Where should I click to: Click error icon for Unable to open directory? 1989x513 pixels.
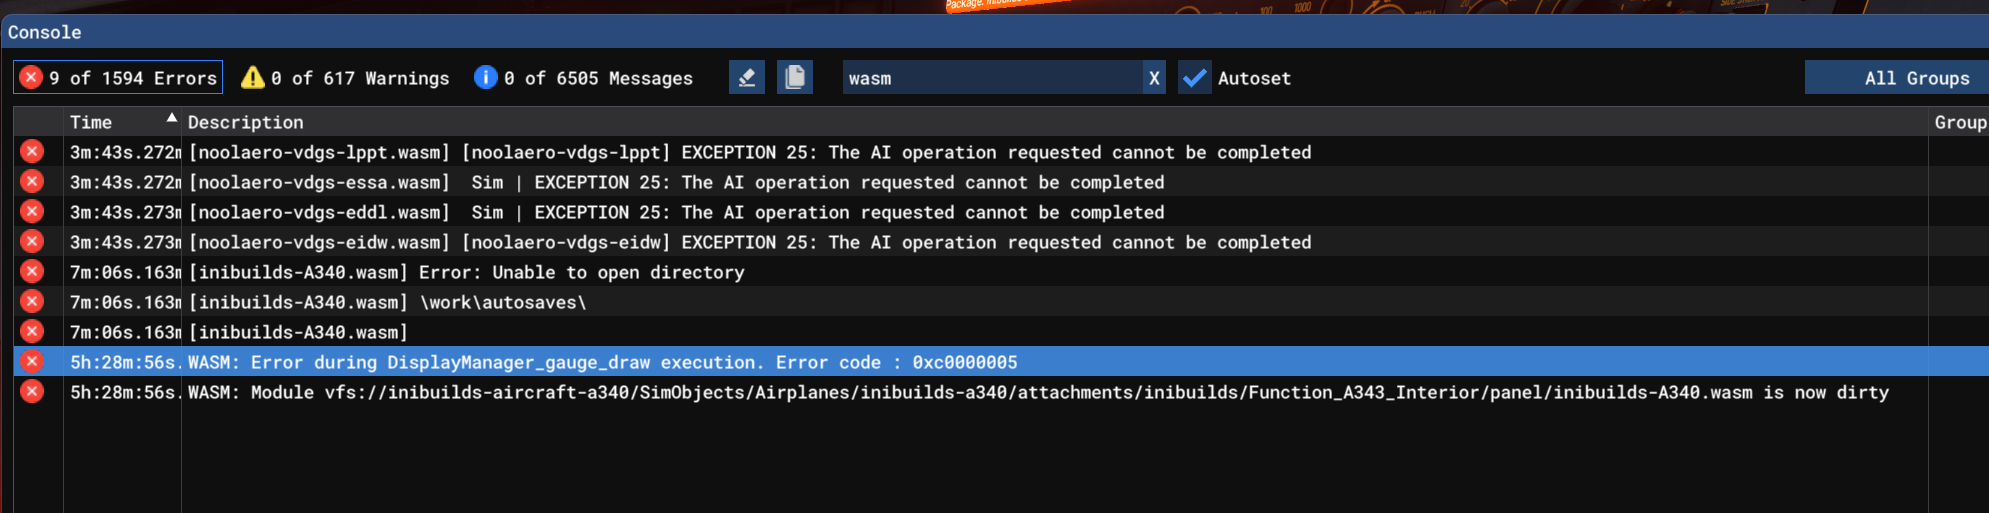[x=32, y=272]
